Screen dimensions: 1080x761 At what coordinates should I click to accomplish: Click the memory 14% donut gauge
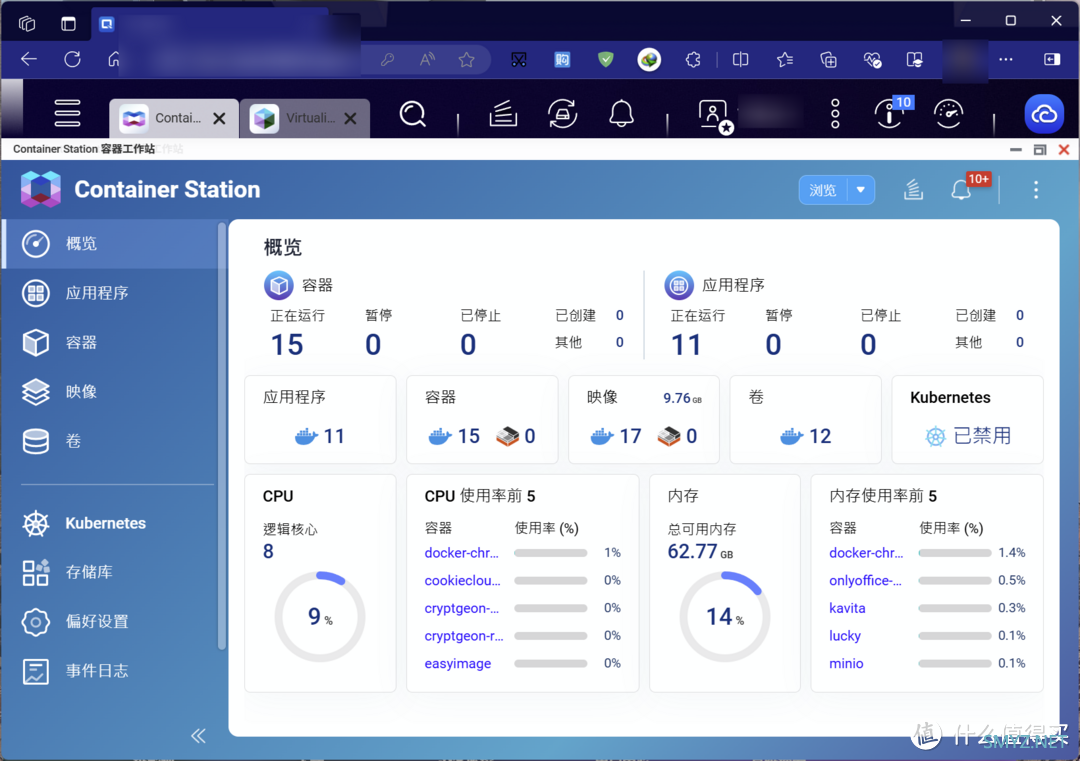(x=725, y=616)
